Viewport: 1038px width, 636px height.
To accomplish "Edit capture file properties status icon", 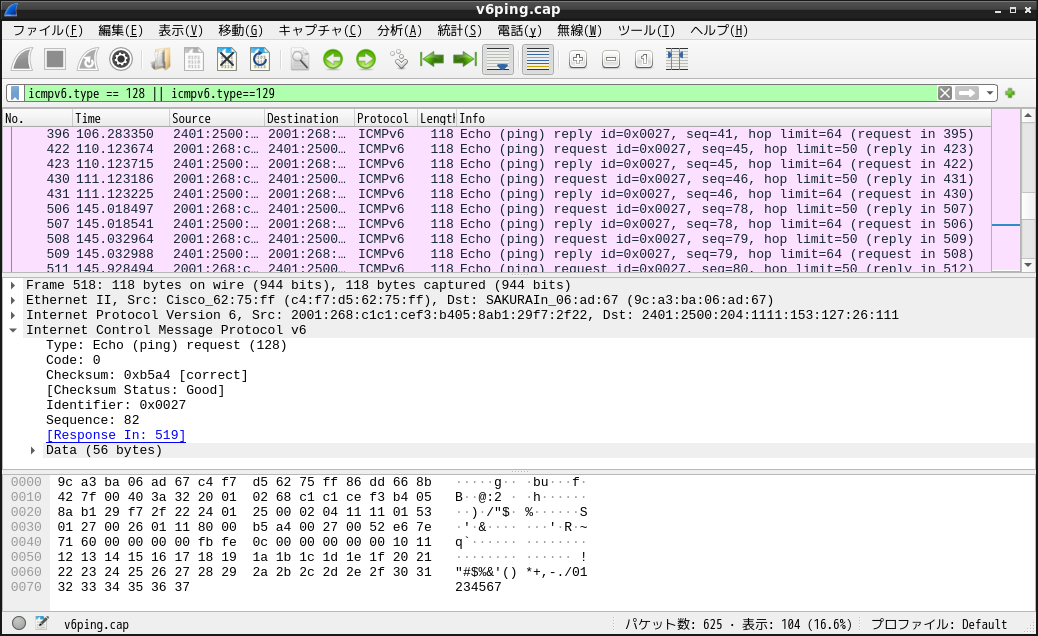I will [x=42, y=623].
